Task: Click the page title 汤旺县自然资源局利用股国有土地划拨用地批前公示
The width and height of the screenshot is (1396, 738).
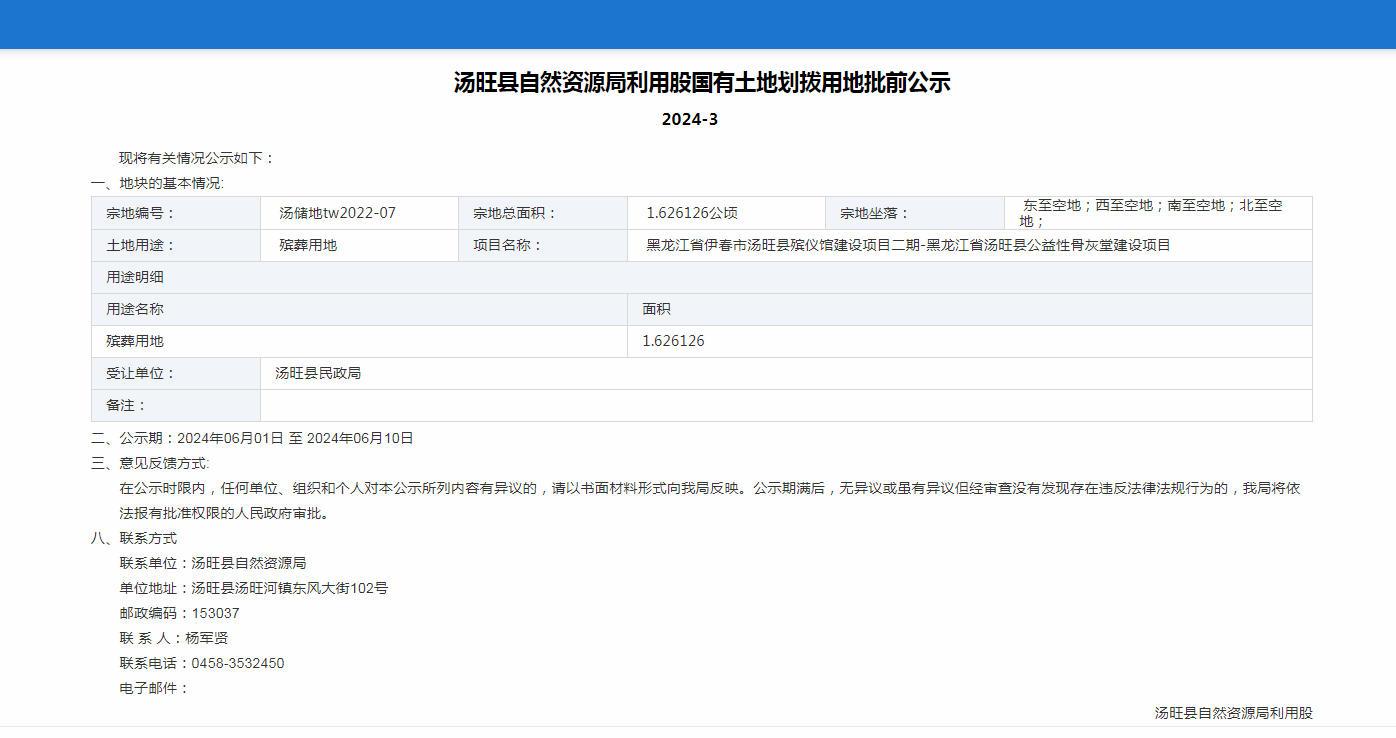Action: point(701,83)
